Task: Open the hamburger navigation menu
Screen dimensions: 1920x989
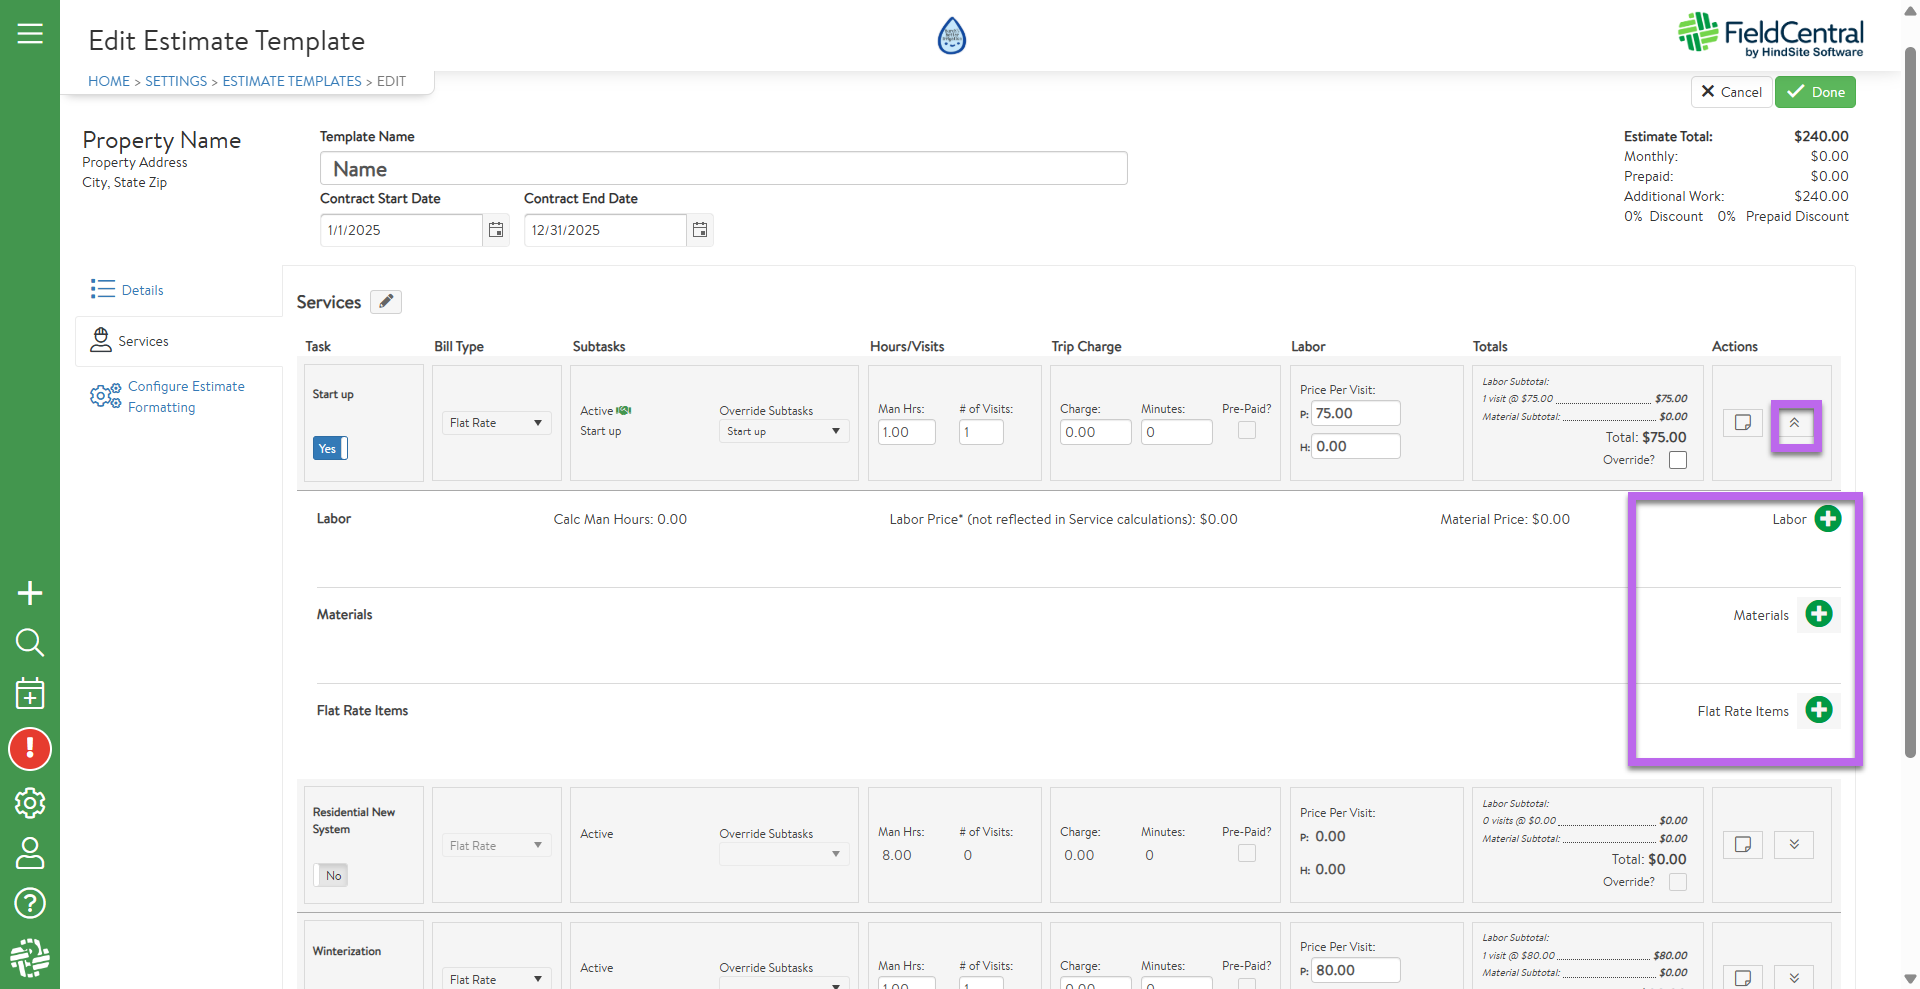Action: 30,34
